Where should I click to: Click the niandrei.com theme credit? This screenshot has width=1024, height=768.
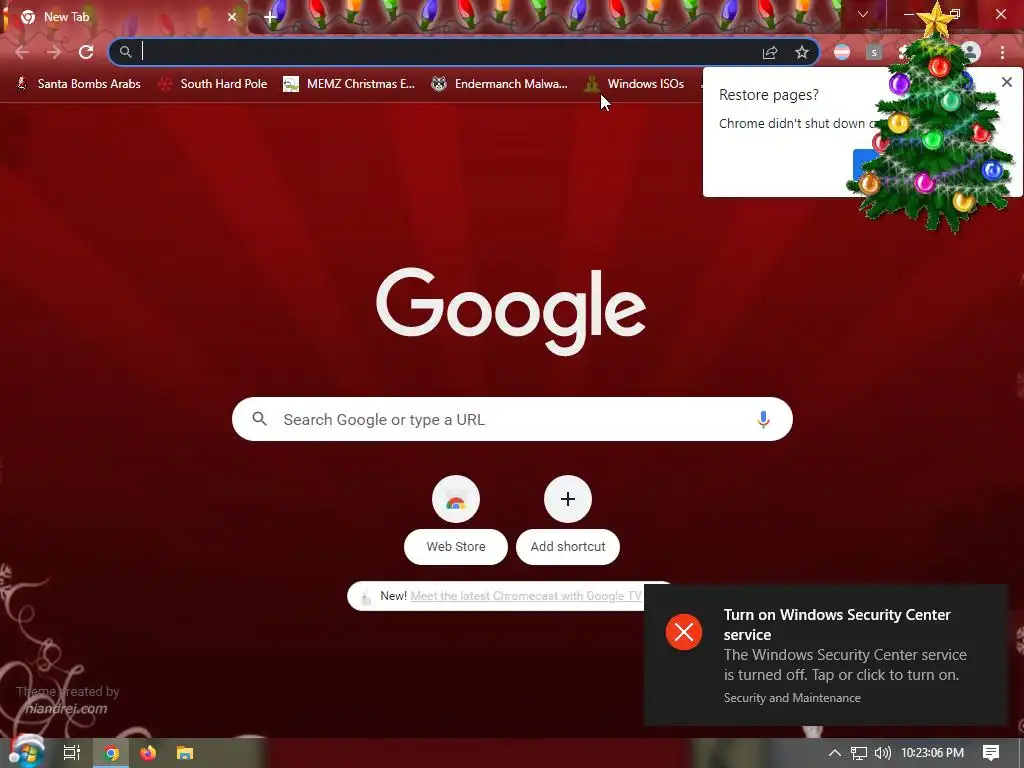65,709
